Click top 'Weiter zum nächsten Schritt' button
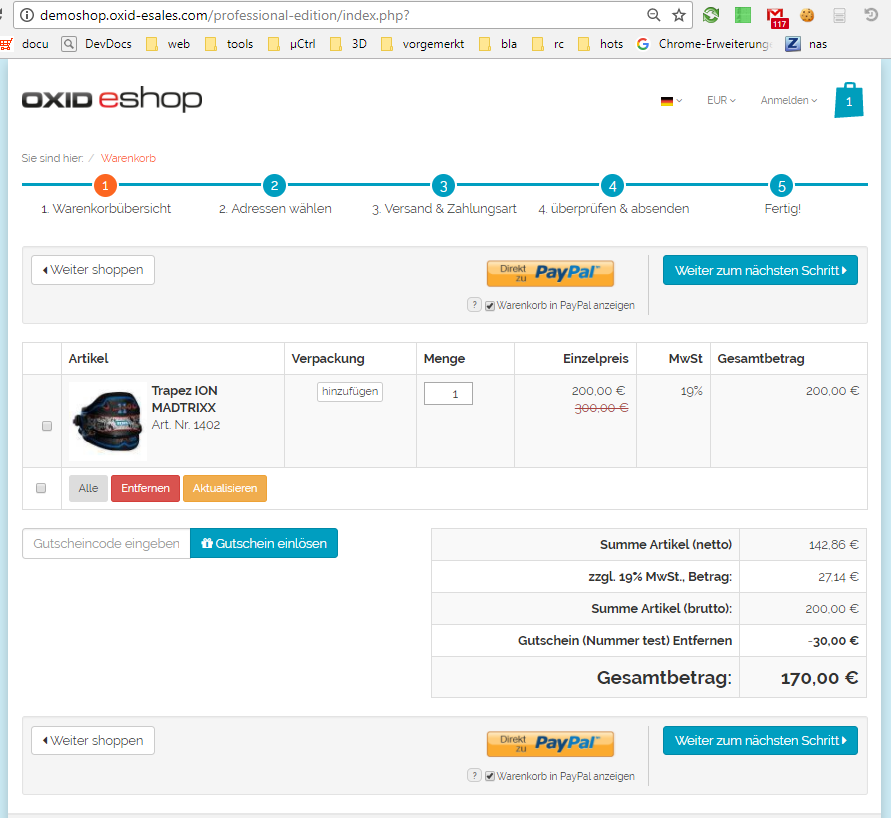 pos(760,270)
